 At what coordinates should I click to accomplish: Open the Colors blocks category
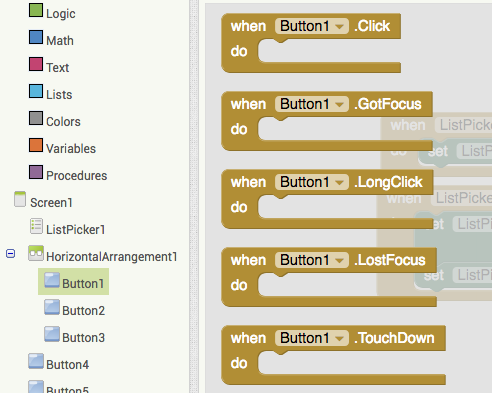pos(63,122)
